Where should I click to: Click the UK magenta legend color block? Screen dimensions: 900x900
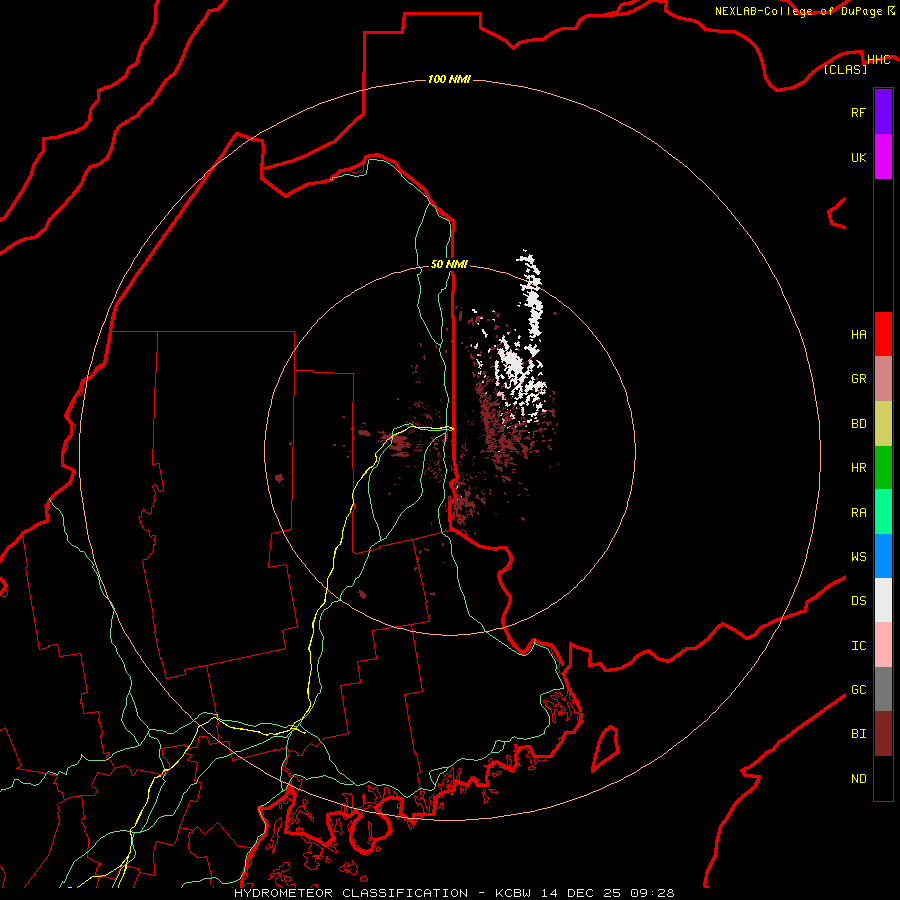click(883, 156)
